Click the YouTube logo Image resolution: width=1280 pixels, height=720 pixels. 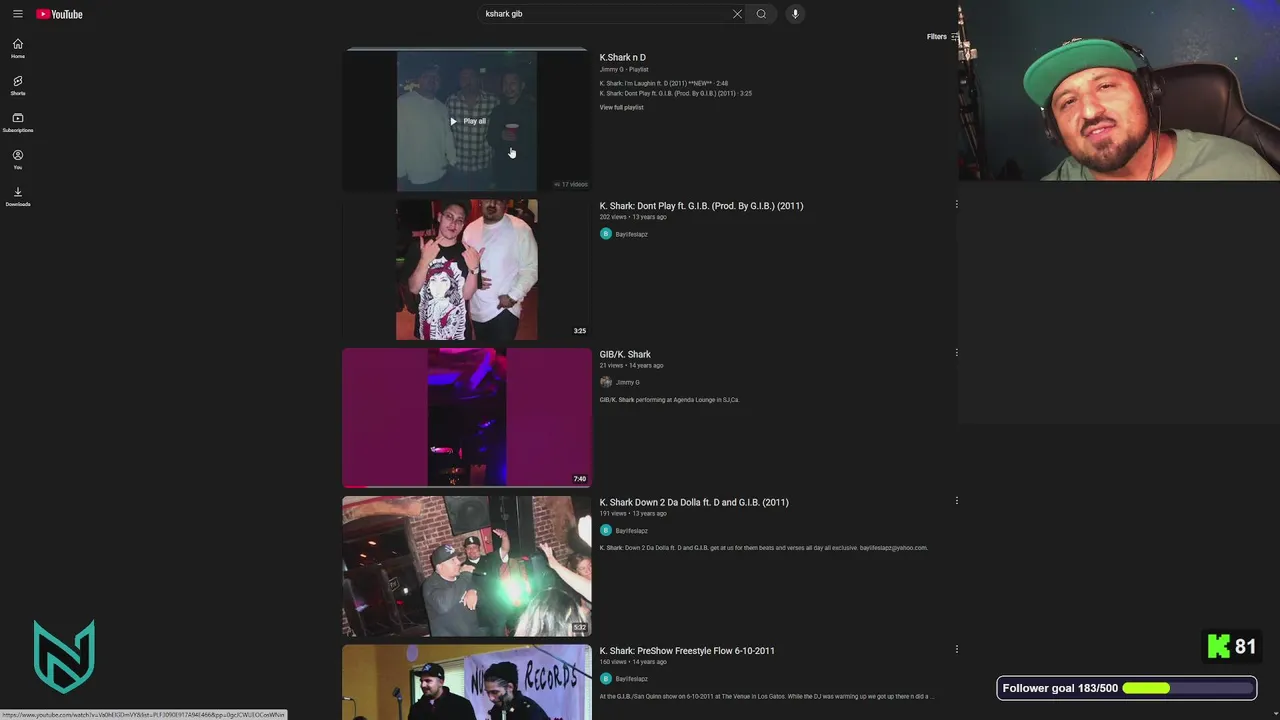click(59, 14)
